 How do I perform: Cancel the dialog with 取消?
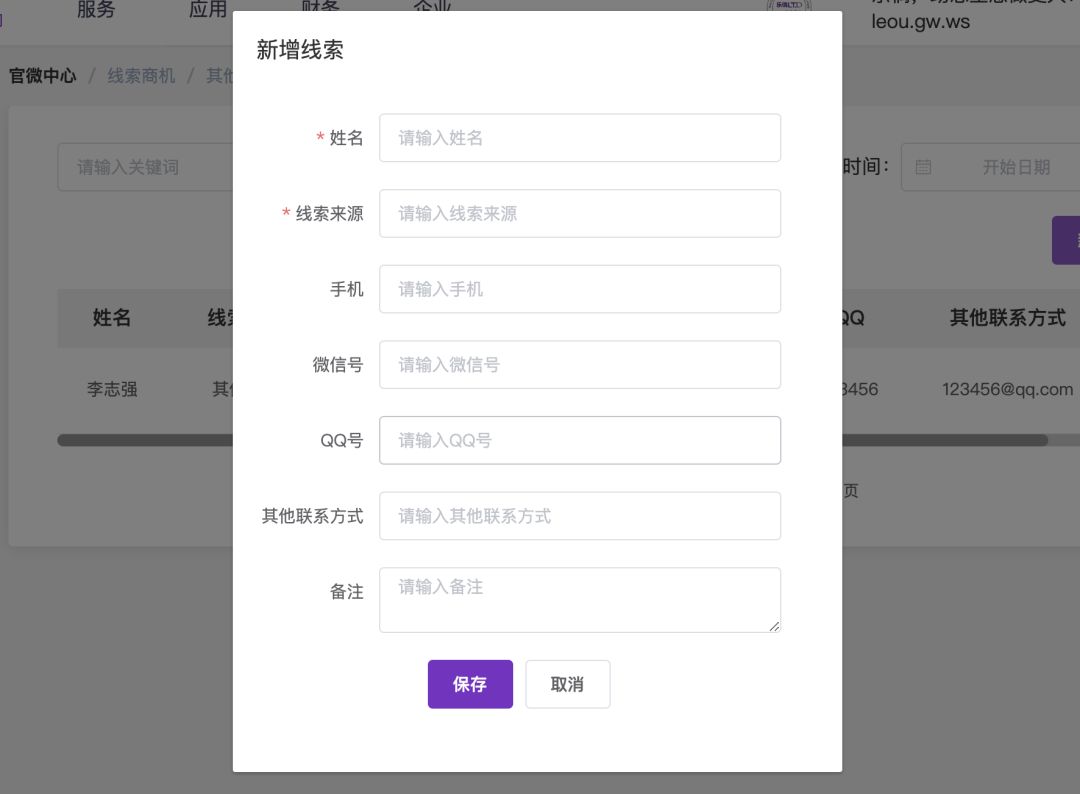click(567, 684)
